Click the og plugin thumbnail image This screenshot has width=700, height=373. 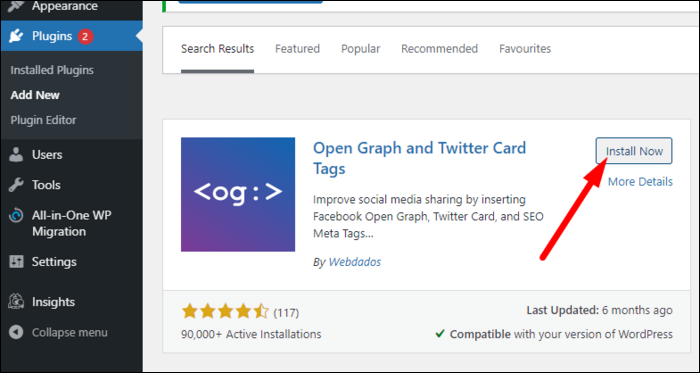[238, 195]
